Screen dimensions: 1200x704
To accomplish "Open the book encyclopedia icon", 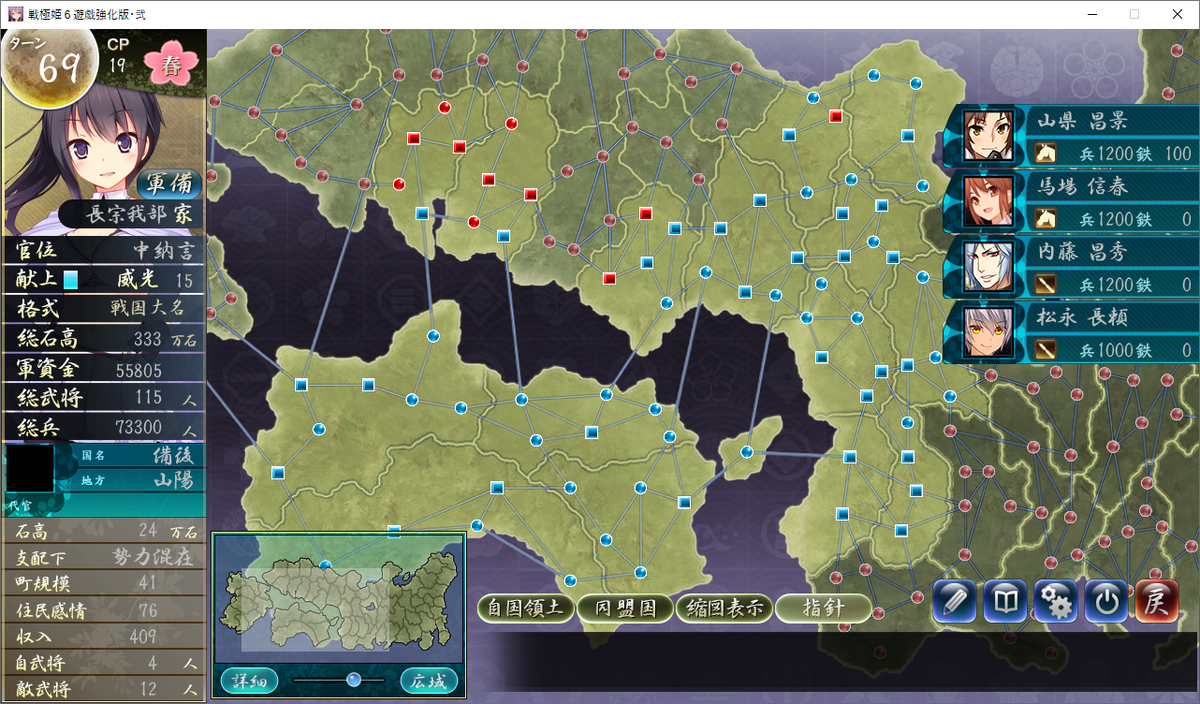I will [x=1005, y=601].
